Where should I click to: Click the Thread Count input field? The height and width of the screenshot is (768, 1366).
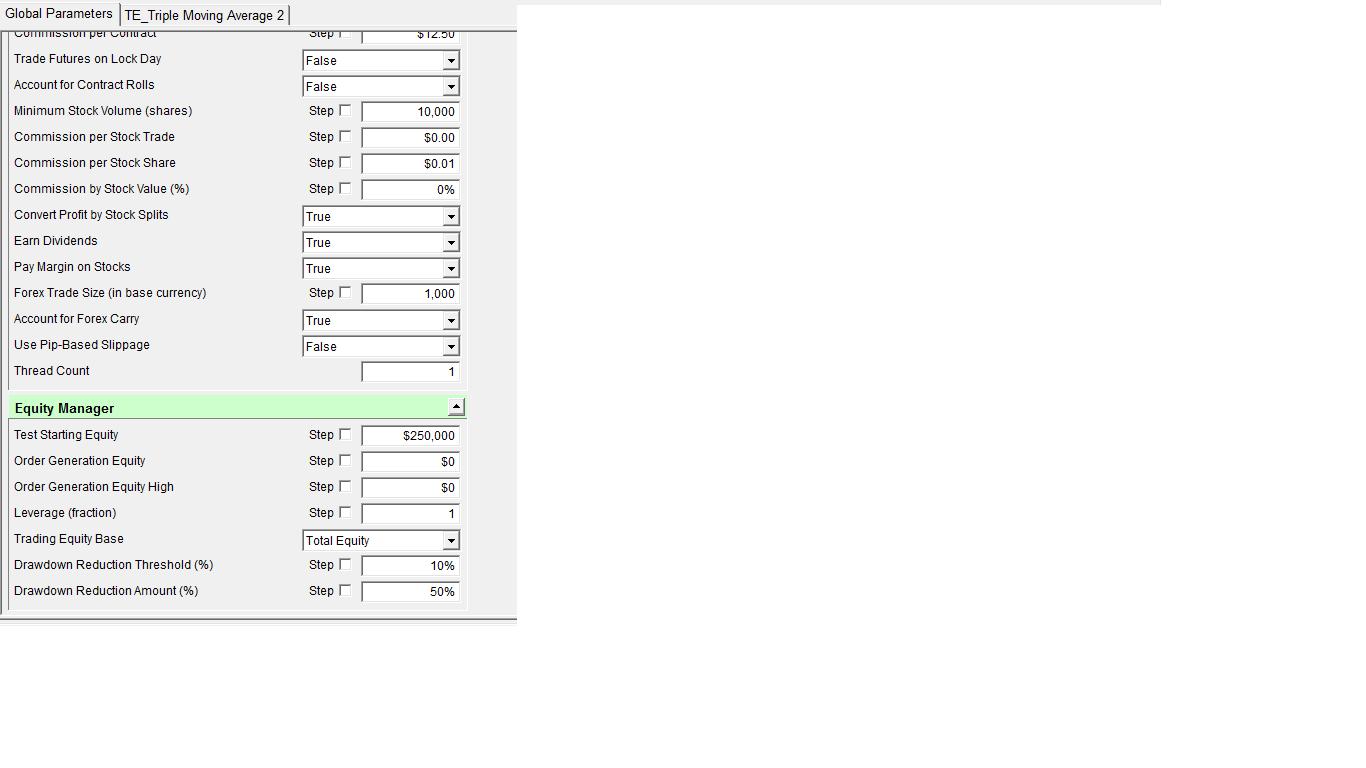[x=410, y=372]
